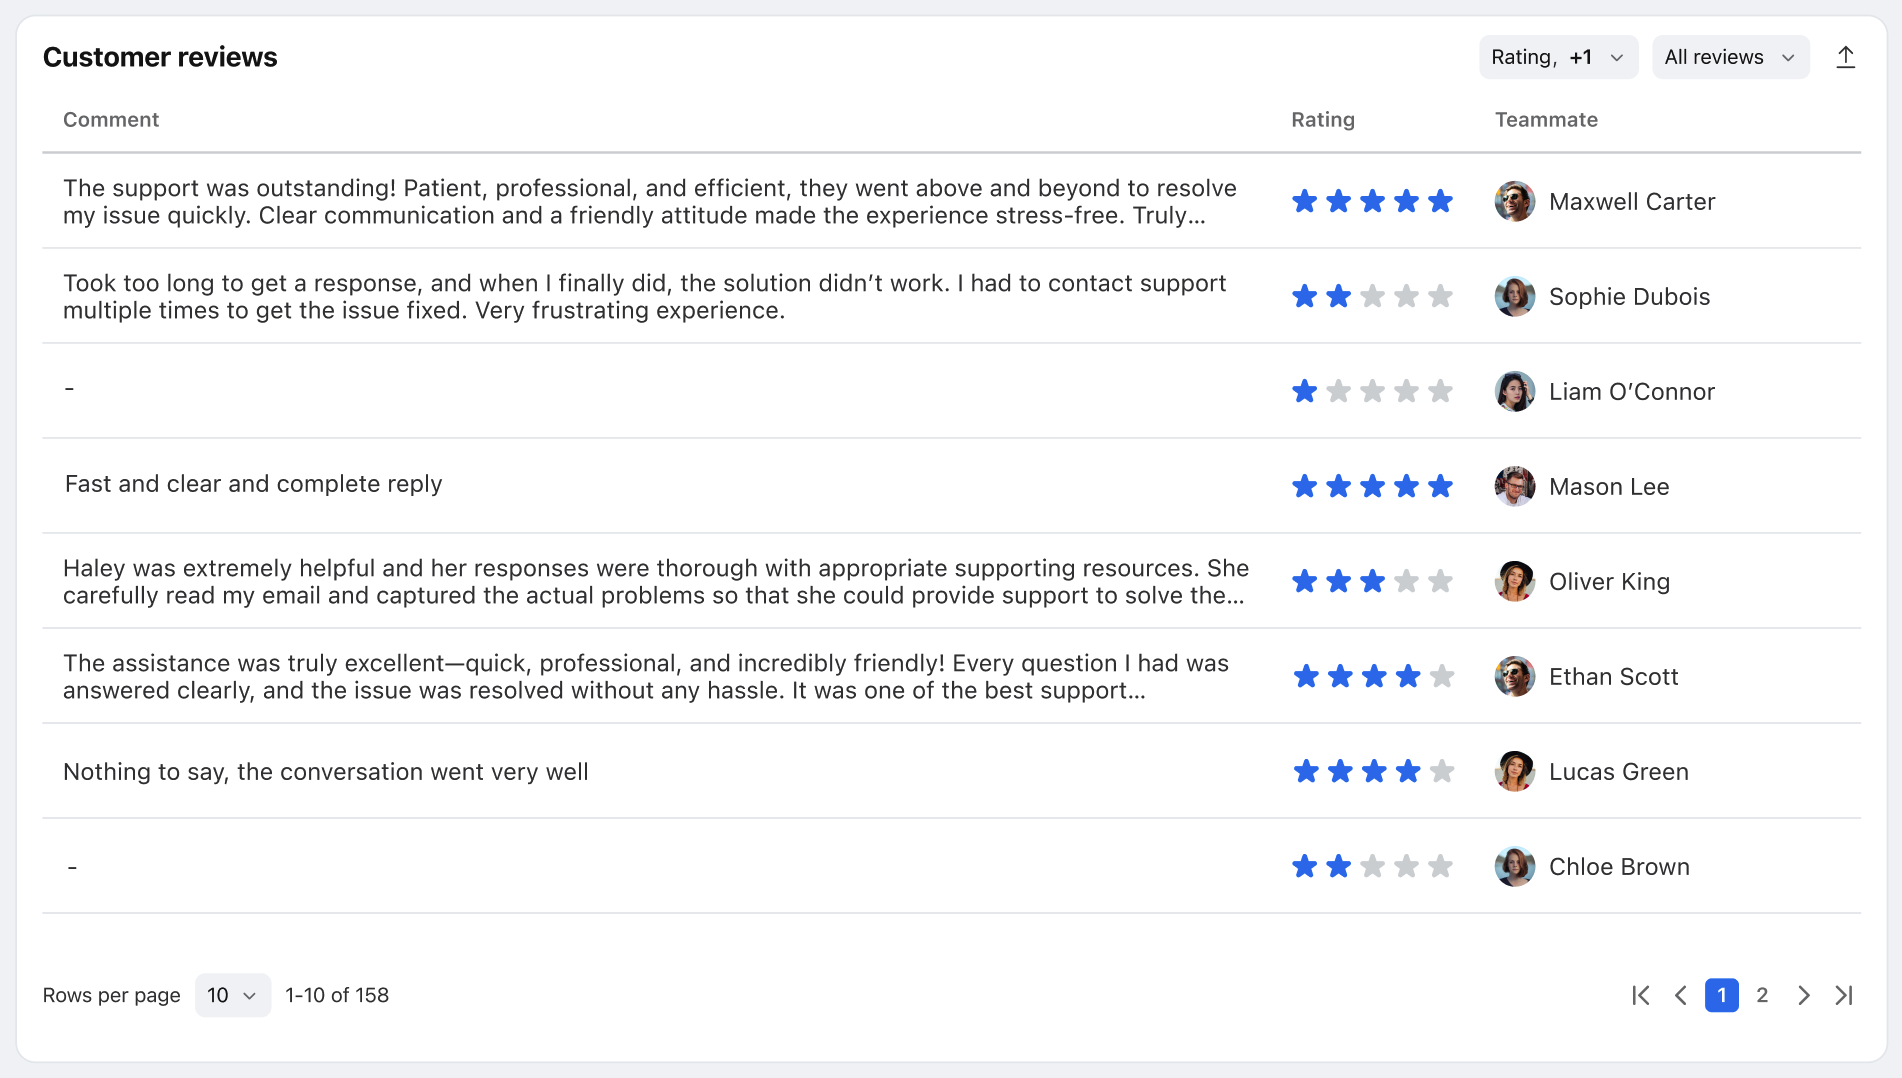The height and width of the screenshot is (1078, 1902).
Task: Click the export upload icon
Action: pos(1845,57)
